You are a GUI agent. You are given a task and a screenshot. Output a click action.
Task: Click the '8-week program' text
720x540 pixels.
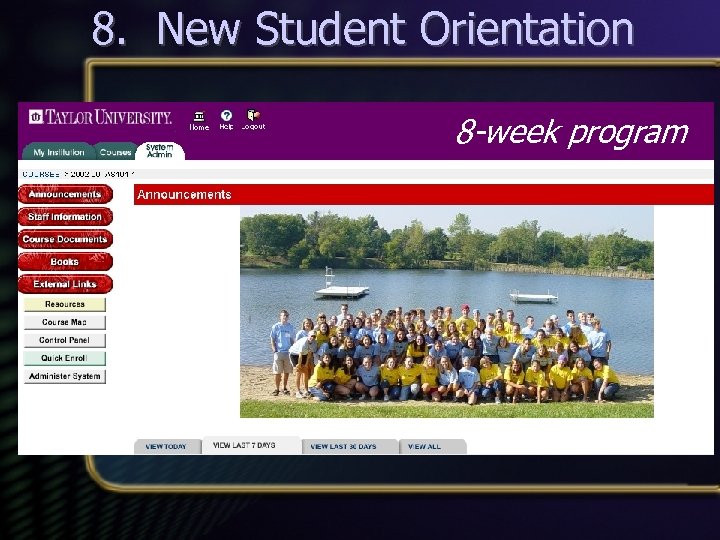[573, 132]
